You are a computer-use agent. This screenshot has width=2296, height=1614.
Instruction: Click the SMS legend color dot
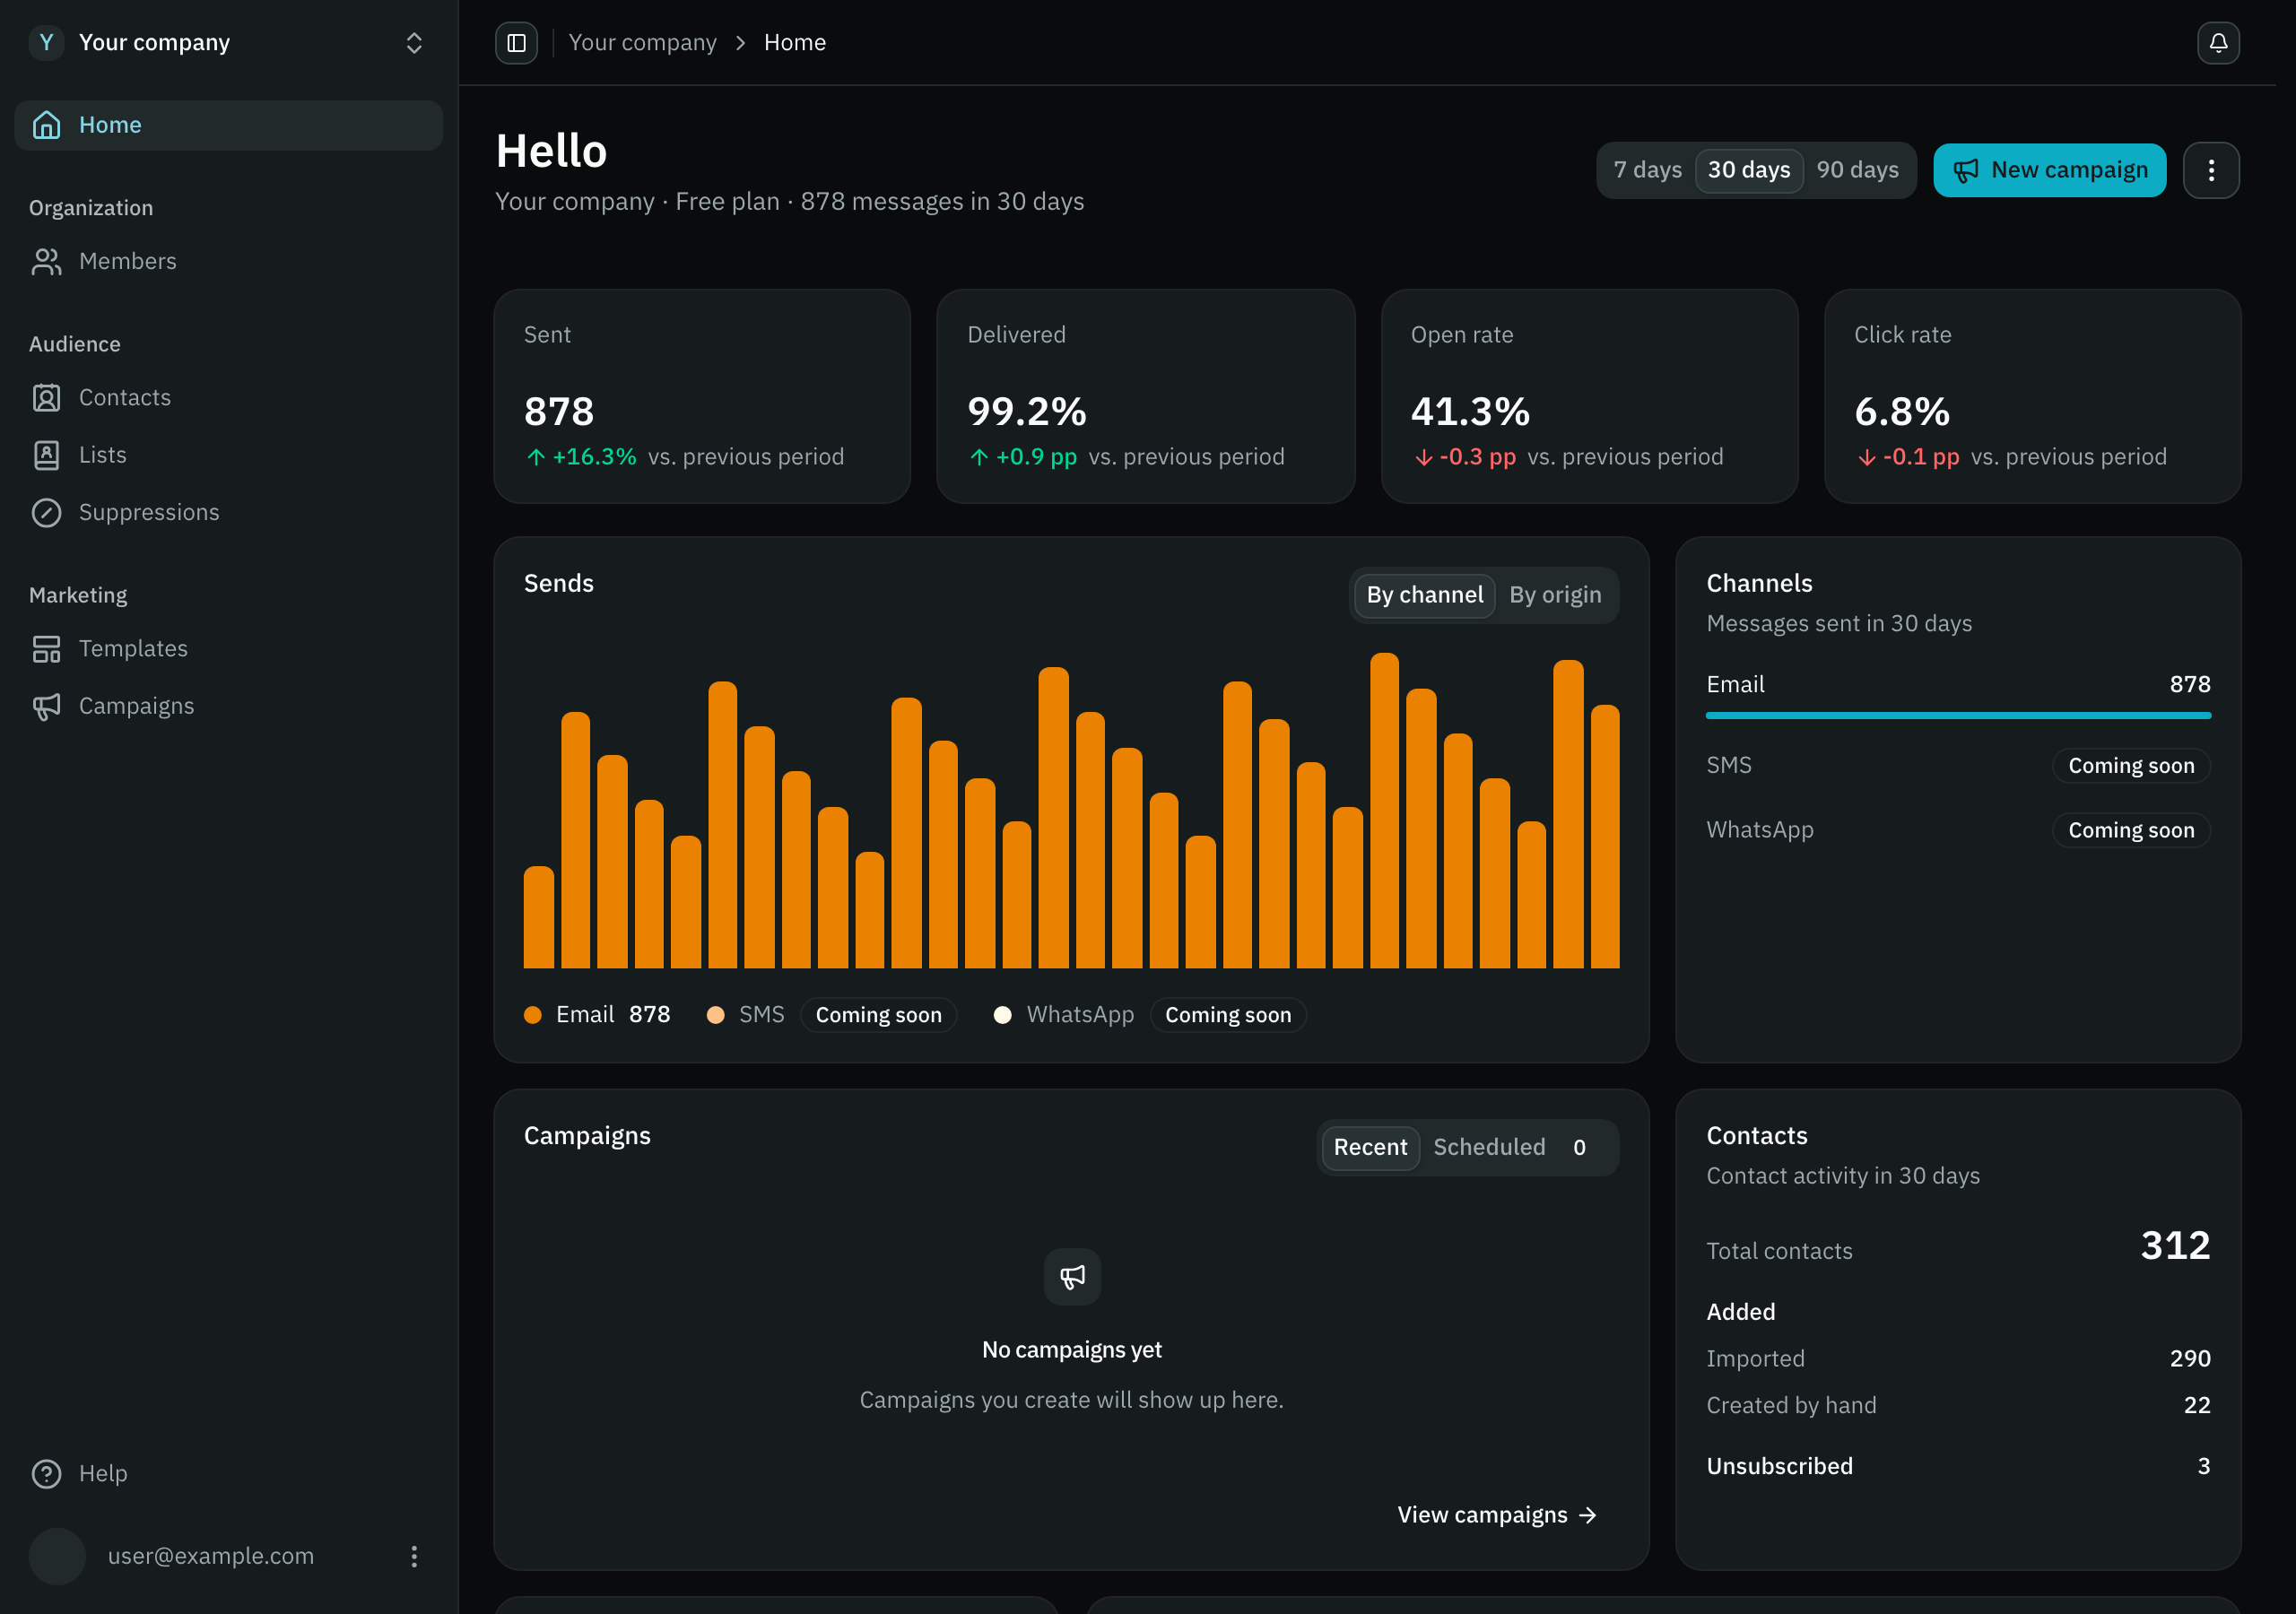pos(715,1015)
